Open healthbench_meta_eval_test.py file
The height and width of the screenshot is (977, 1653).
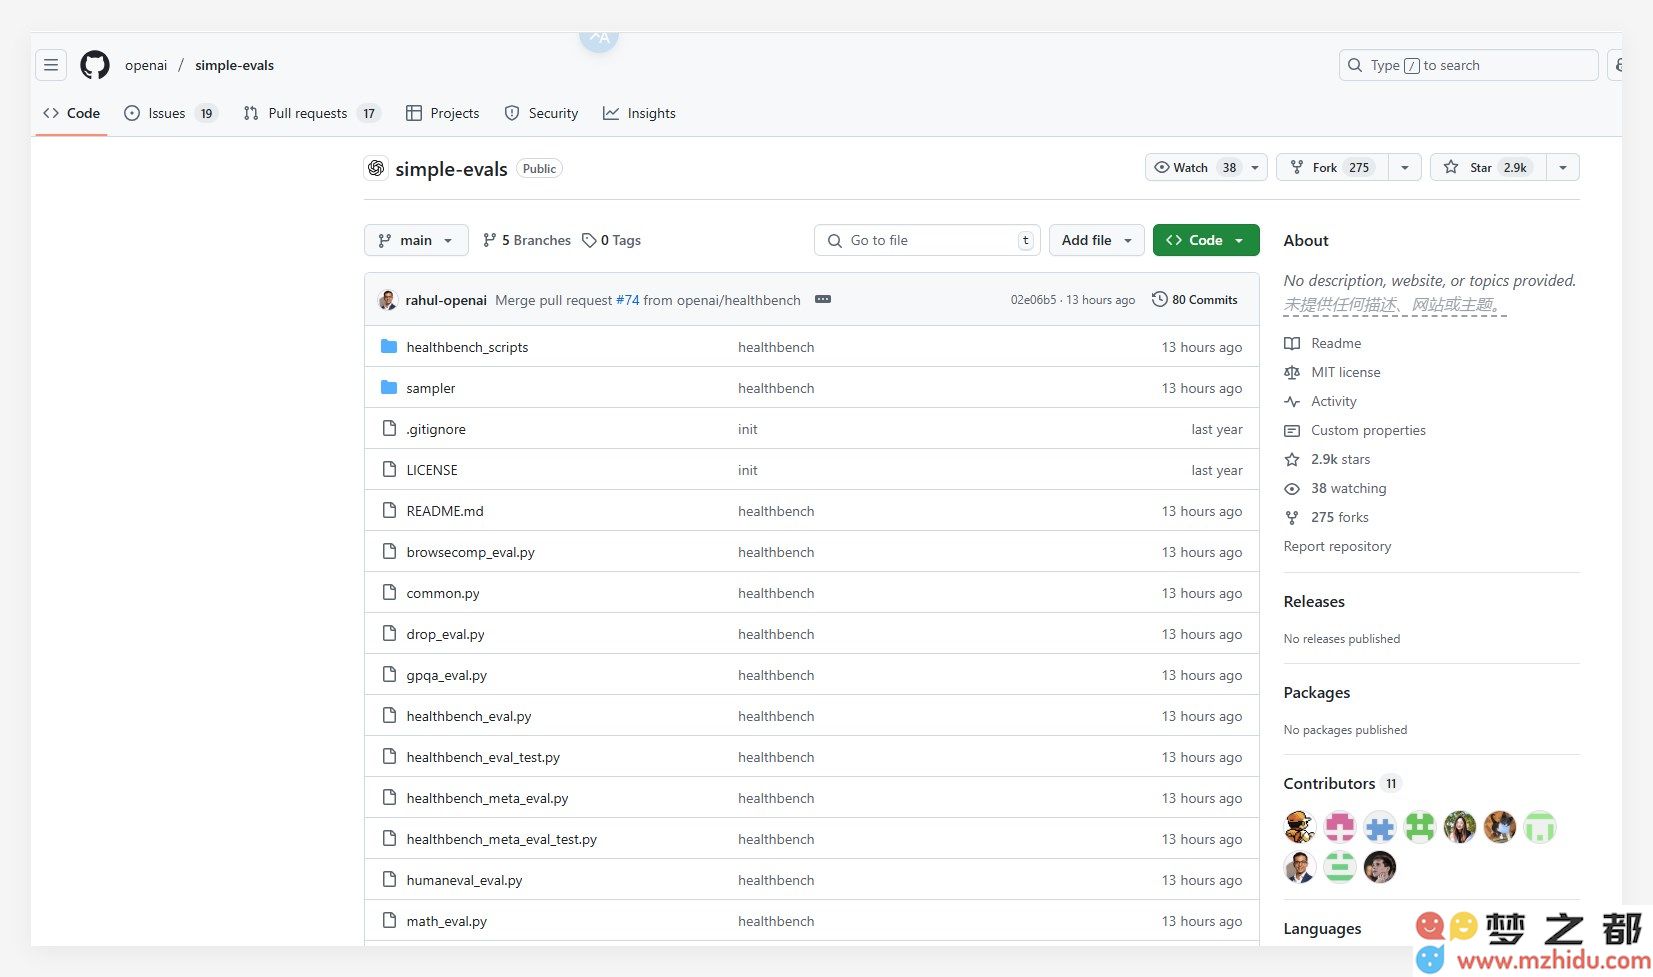click(502, 839)
